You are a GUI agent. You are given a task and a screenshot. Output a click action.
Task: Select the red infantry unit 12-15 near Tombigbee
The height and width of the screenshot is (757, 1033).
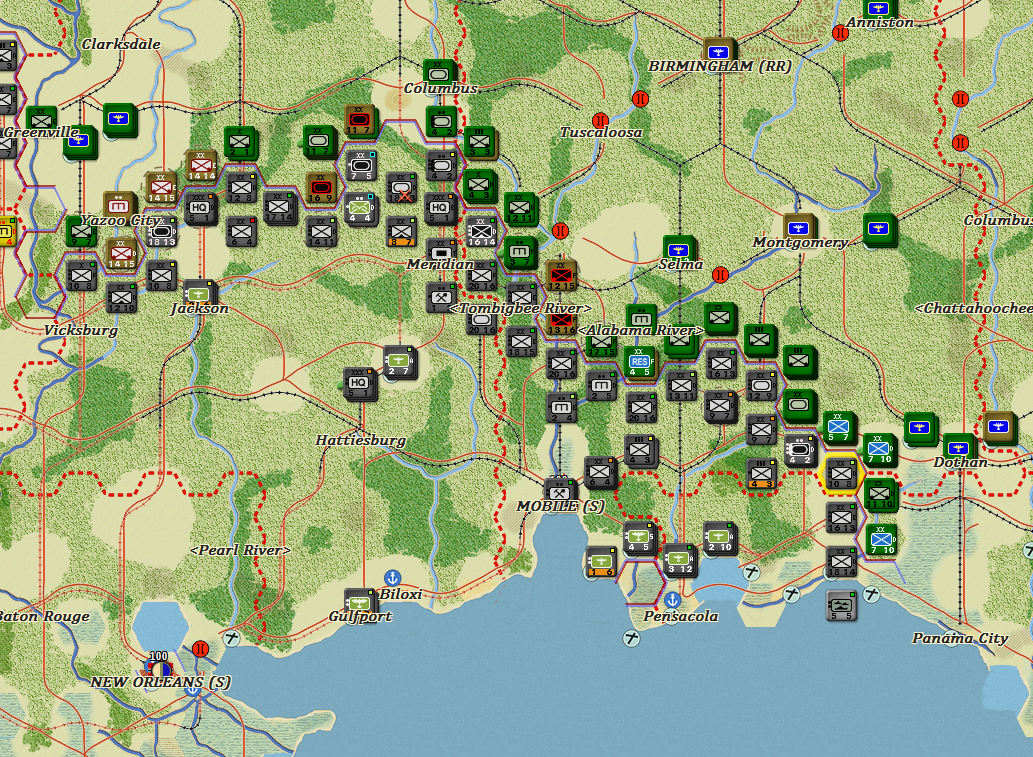tap(561, 276)
